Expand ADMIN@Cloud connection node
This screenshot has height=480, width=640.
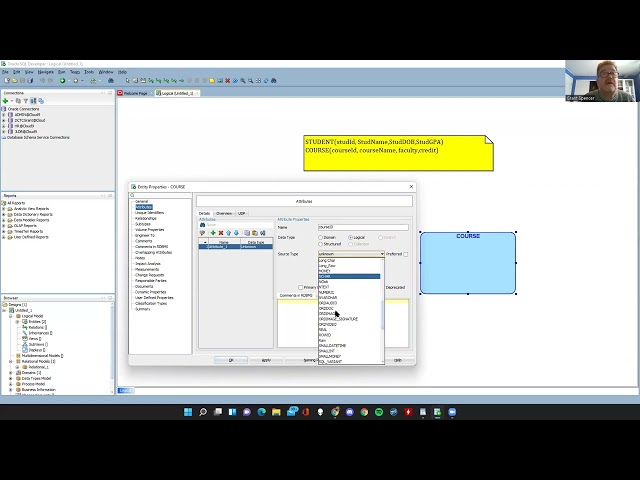click(x=4, y=115)
